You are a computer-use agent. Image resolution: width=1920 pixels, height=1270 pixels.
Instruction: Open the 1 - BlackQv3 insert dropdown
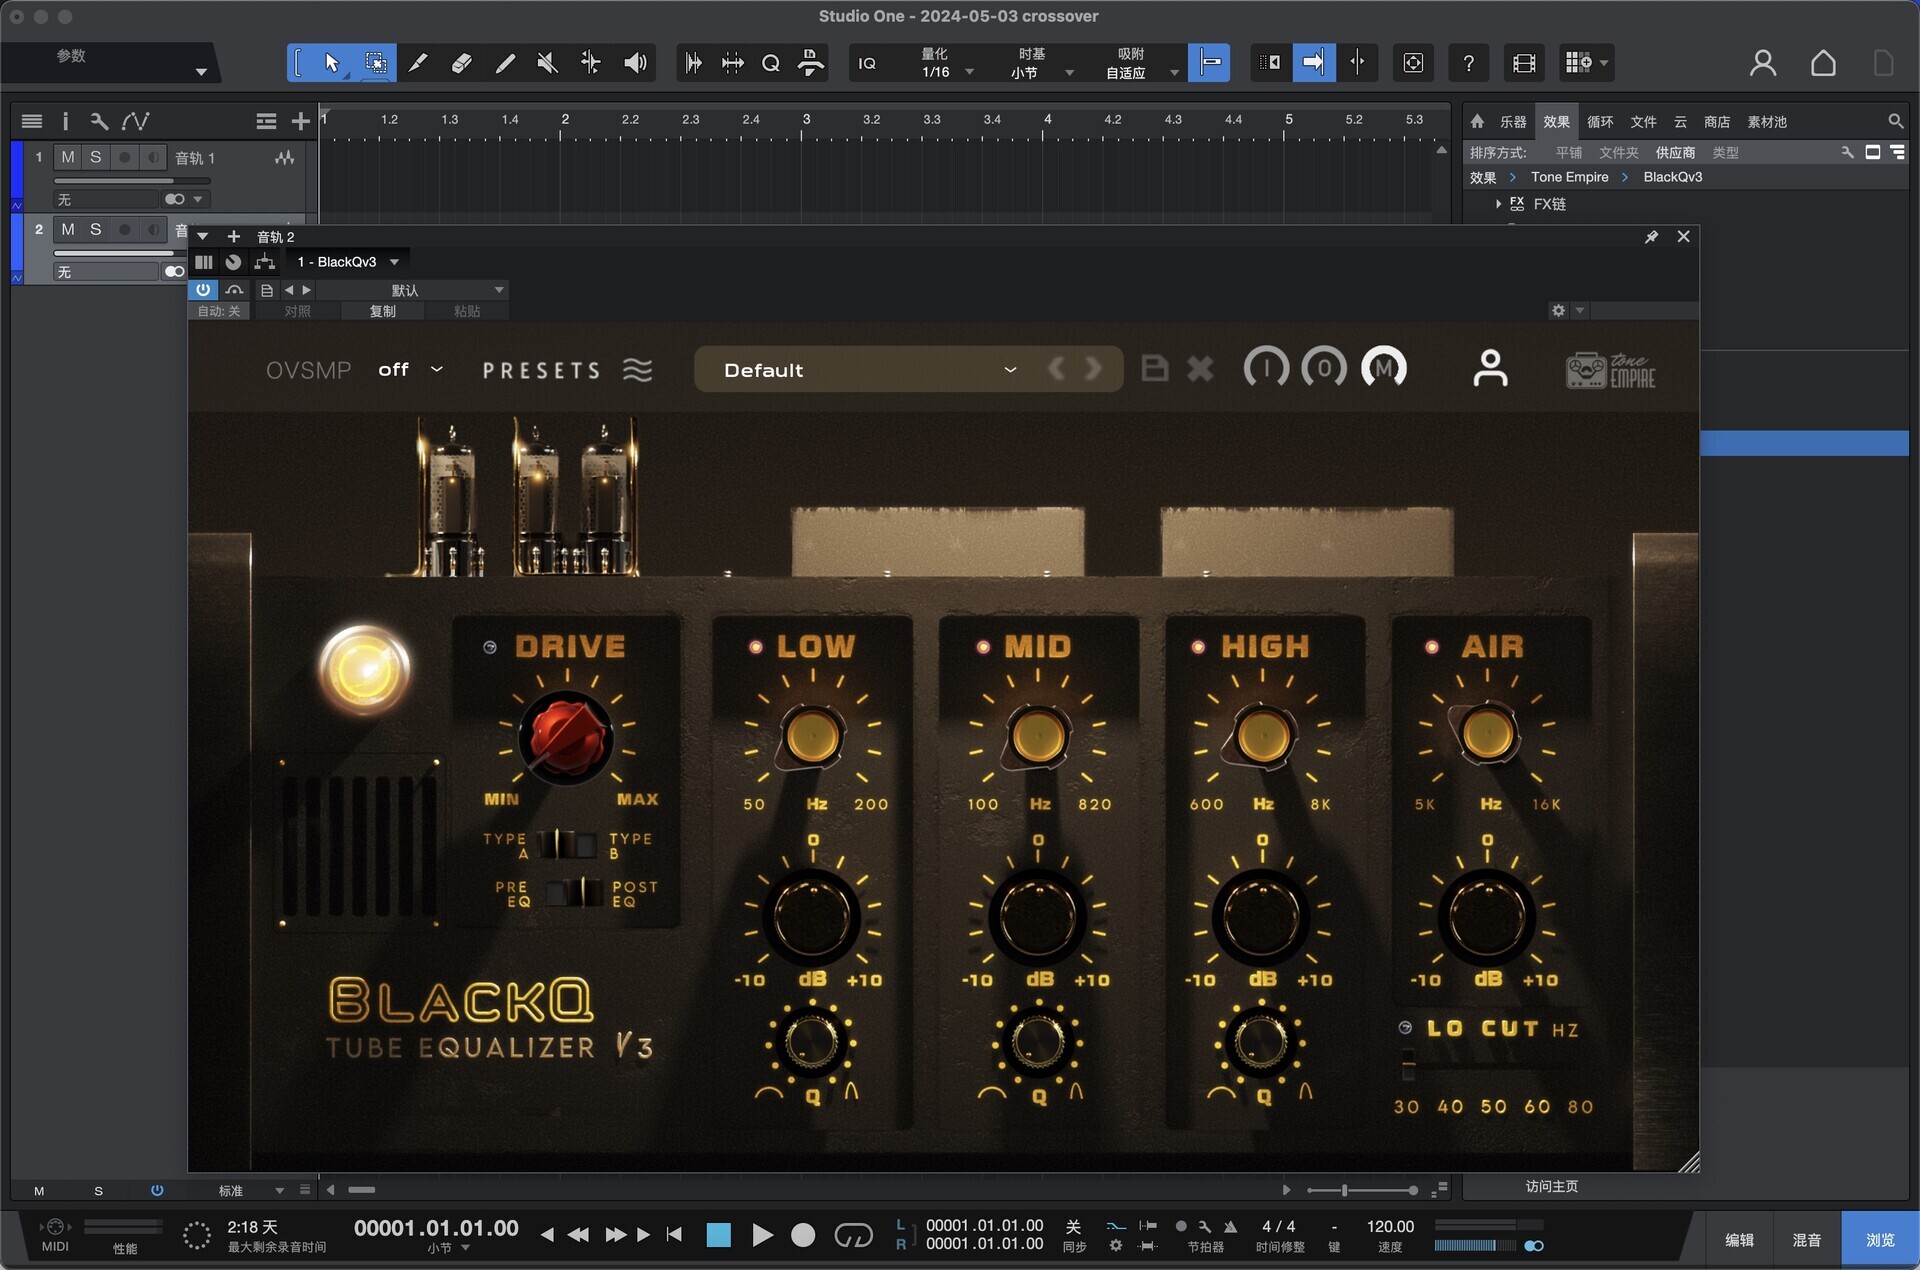coord(349,262)
